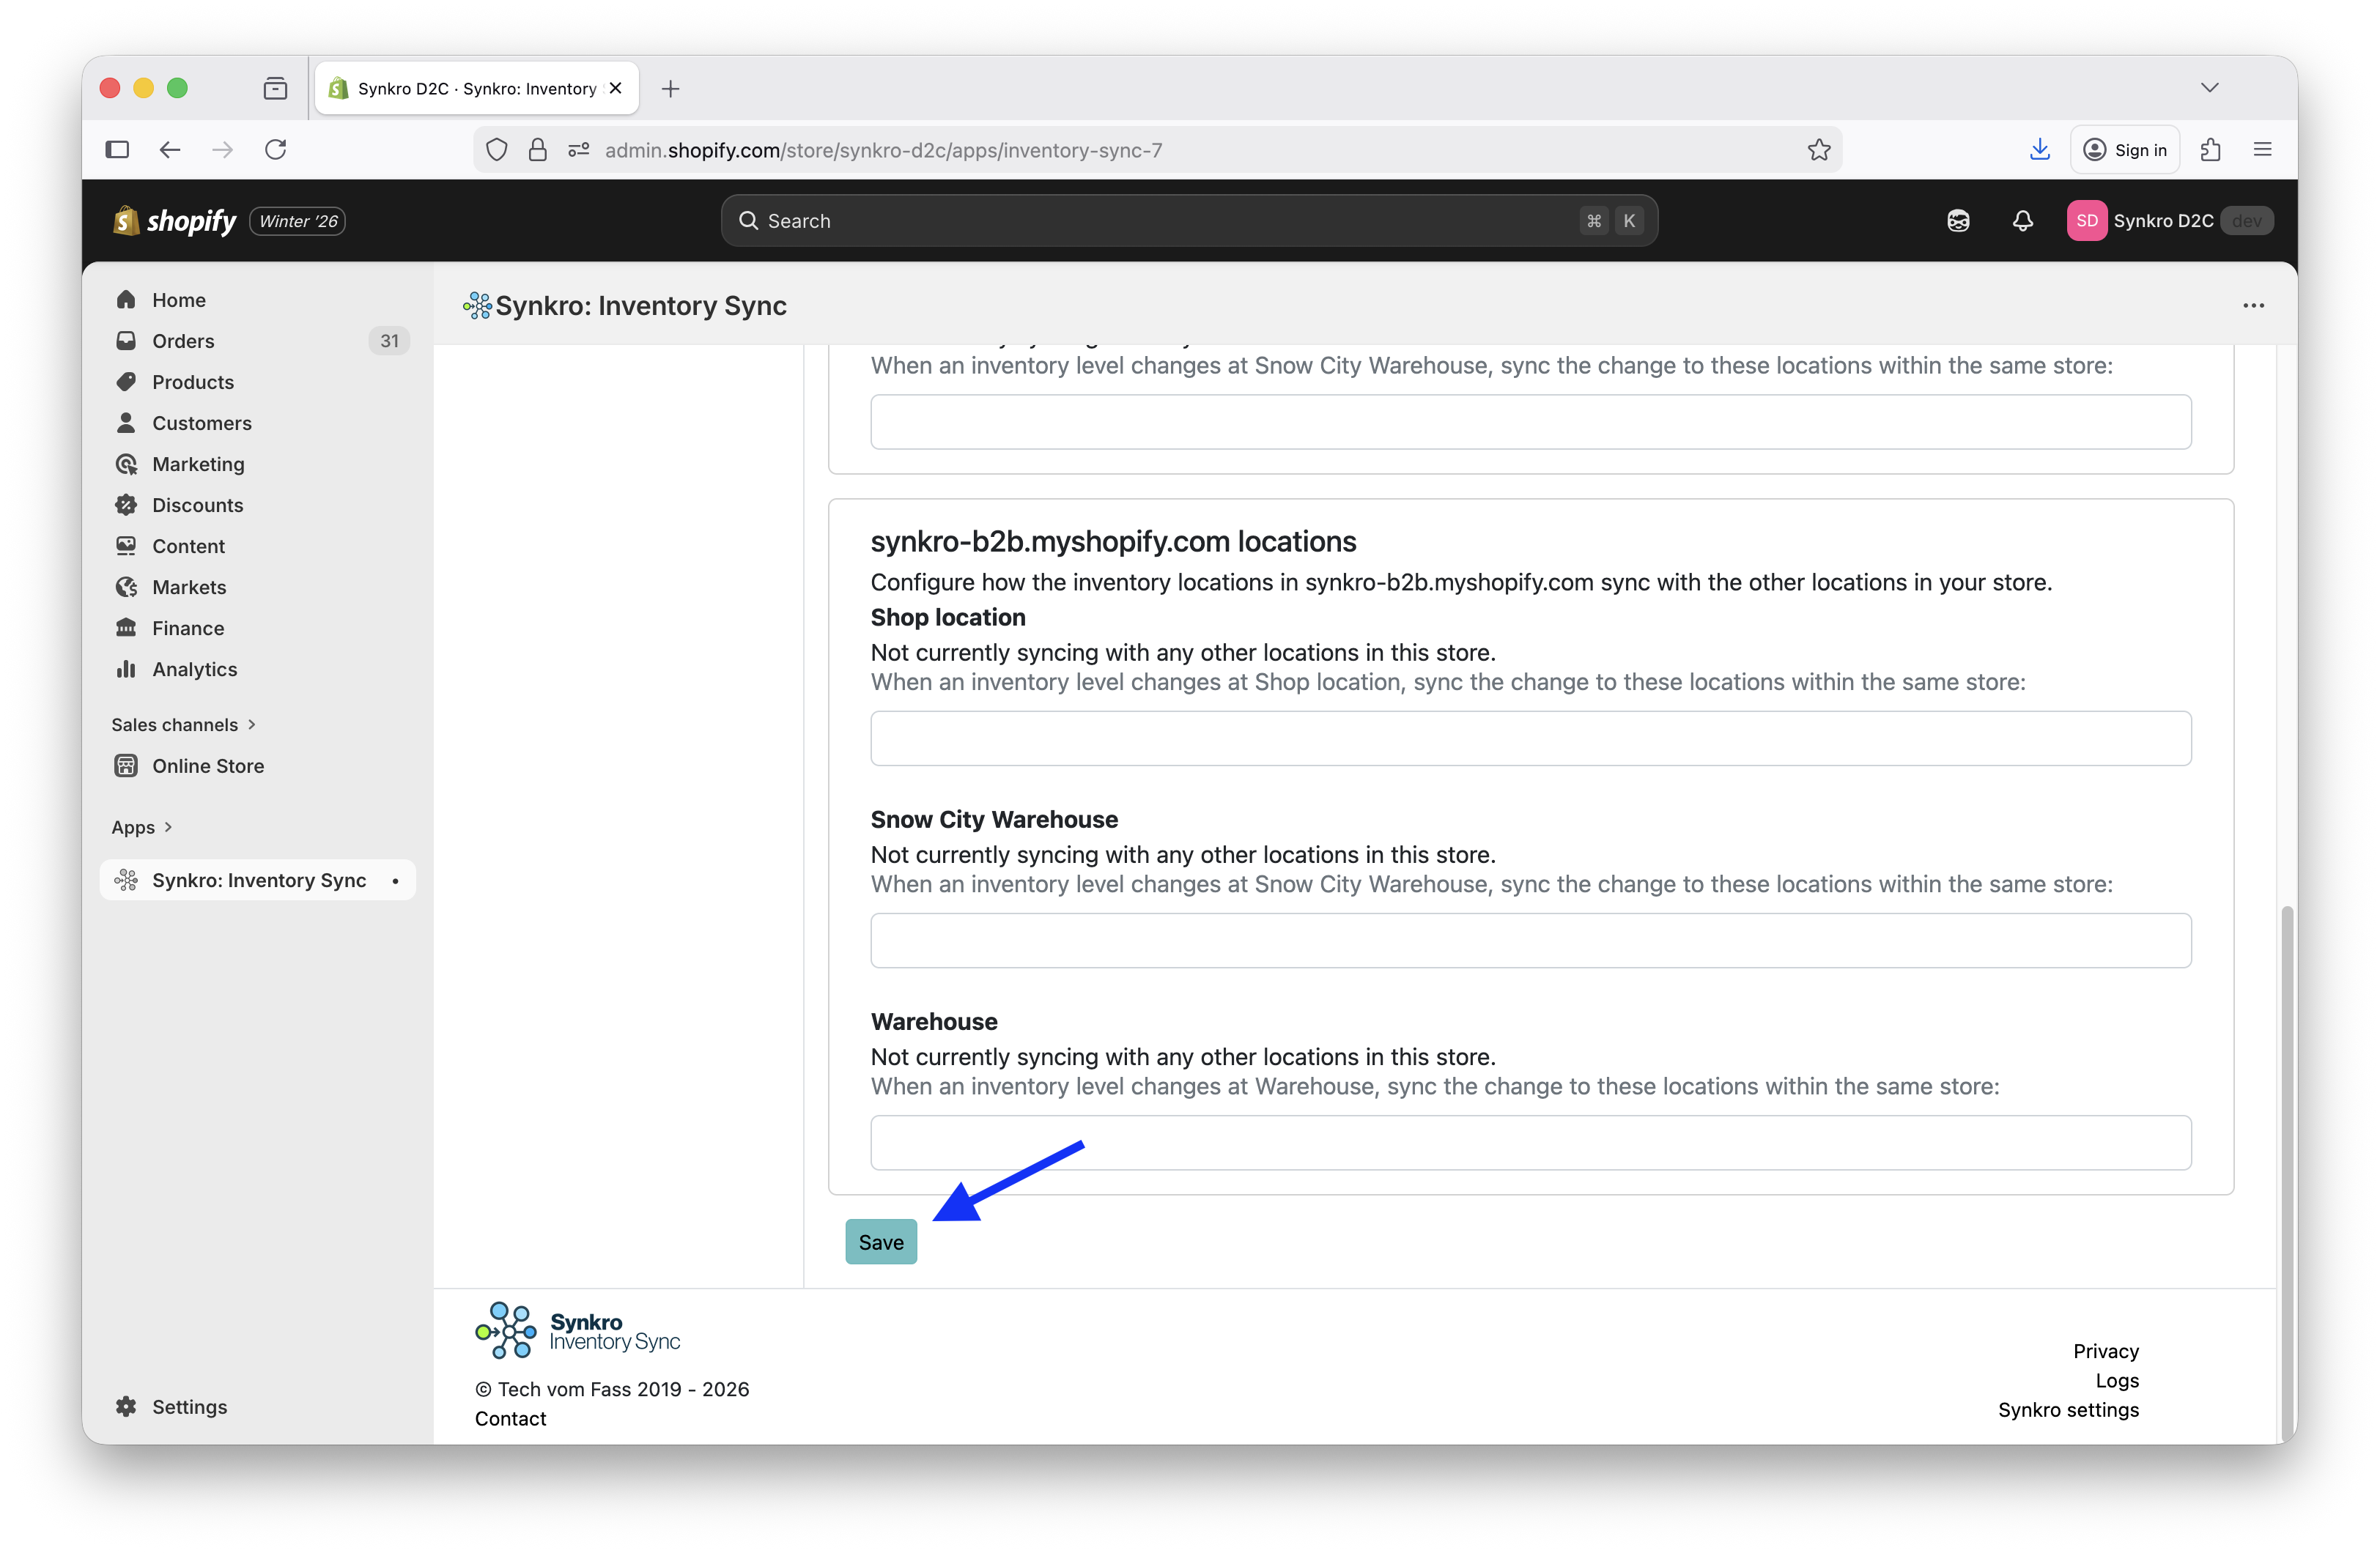This screenshot has width=2380, height=1553.
Task: Go to Orders in the sidebar
Action: tap(183, 341)
